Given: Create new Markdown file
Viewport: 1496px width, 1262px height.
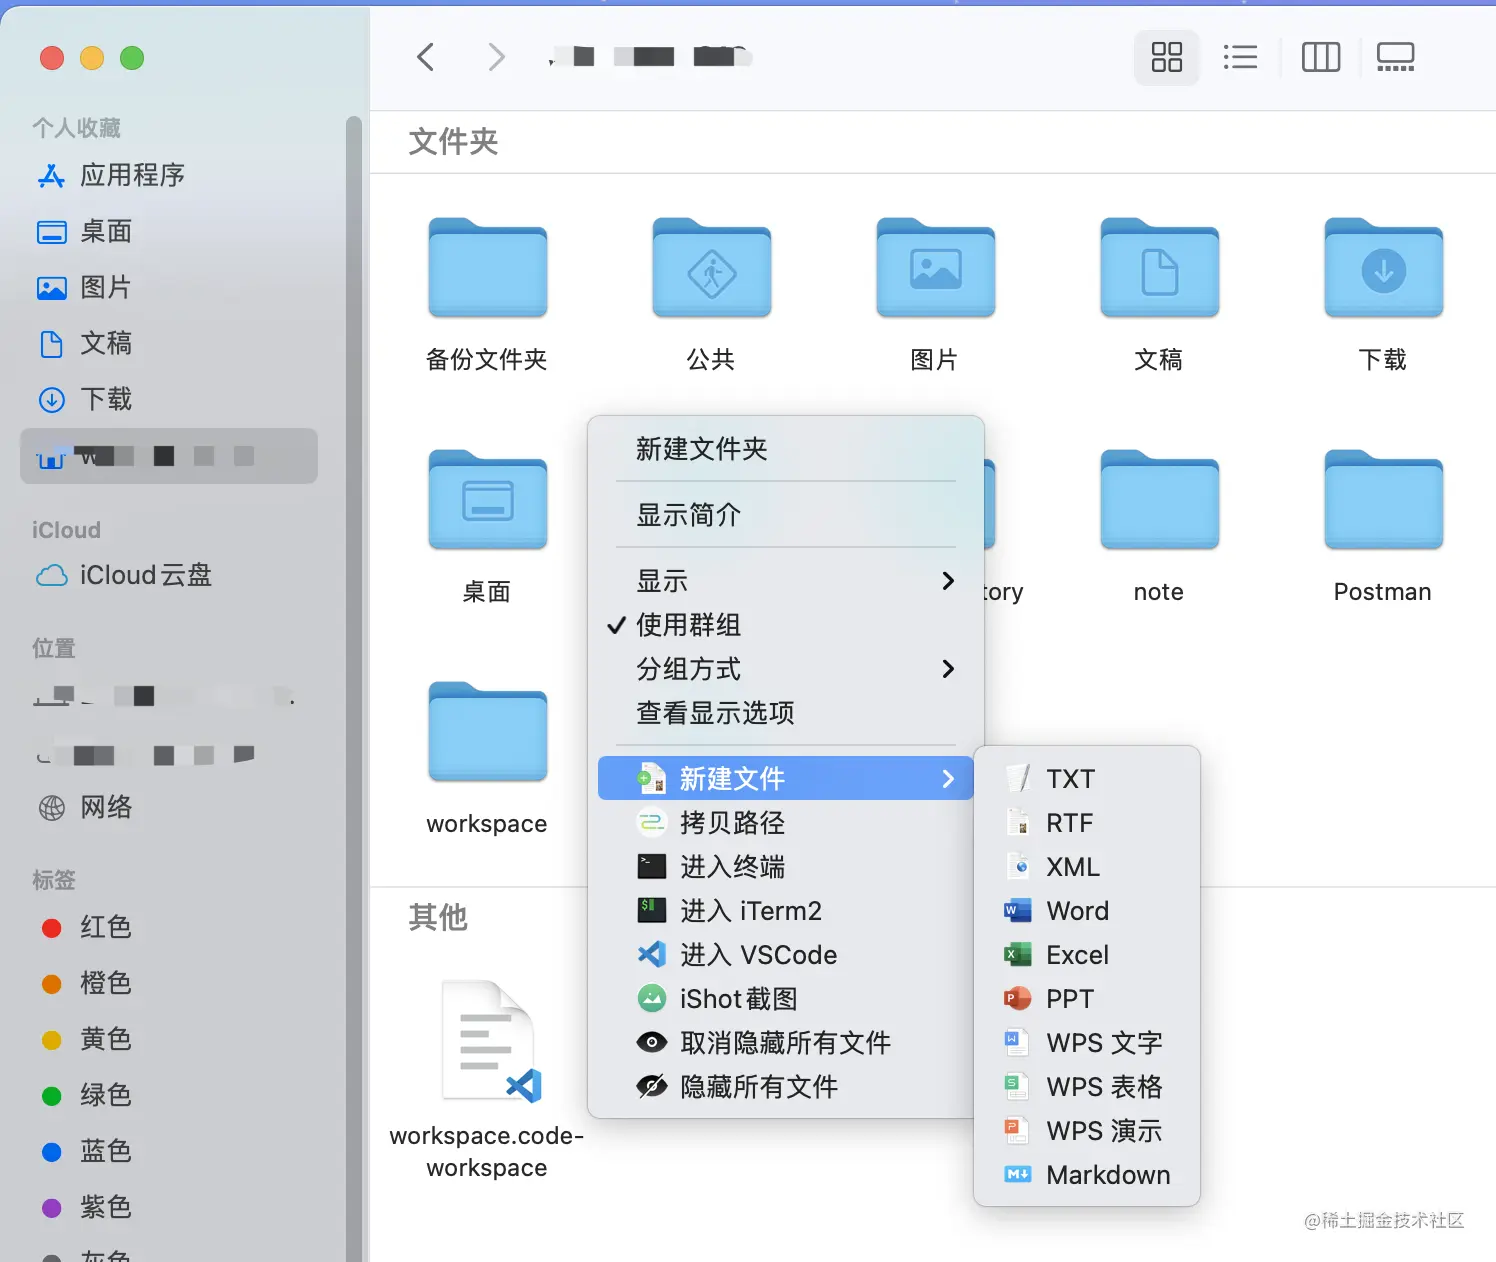Looking at the screenshot, I should (1086, 1175).
